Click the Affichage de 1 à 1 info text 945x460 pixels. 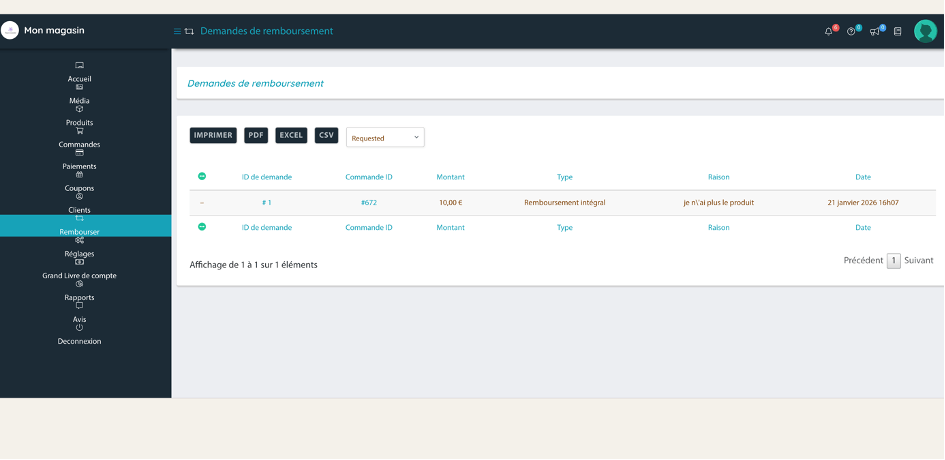click(x=253, y=265)
